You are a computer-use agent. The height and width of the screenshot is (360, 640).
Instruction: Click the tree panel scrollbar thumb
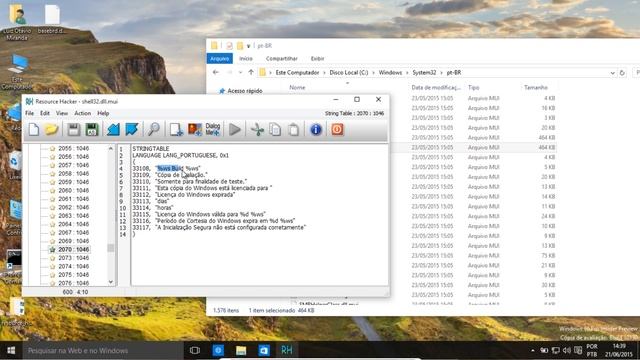point(111,248)
